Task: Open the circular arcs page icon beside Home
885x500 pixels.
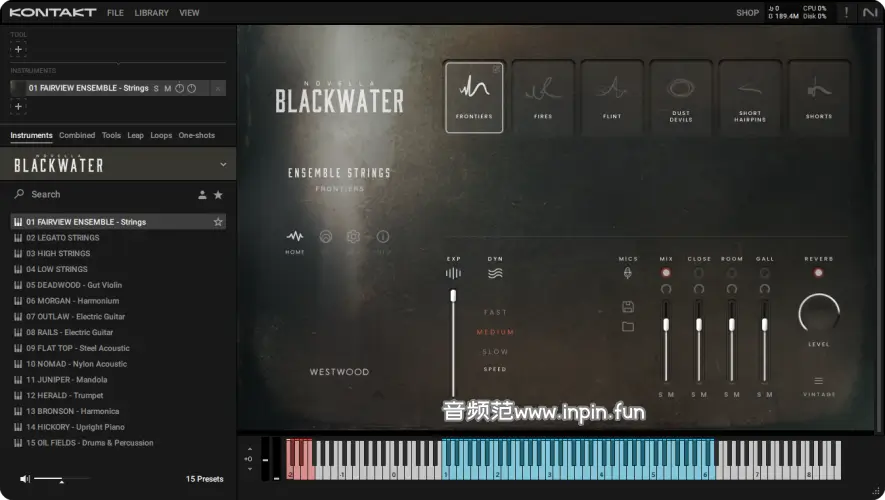Action: tap(326, 236)
